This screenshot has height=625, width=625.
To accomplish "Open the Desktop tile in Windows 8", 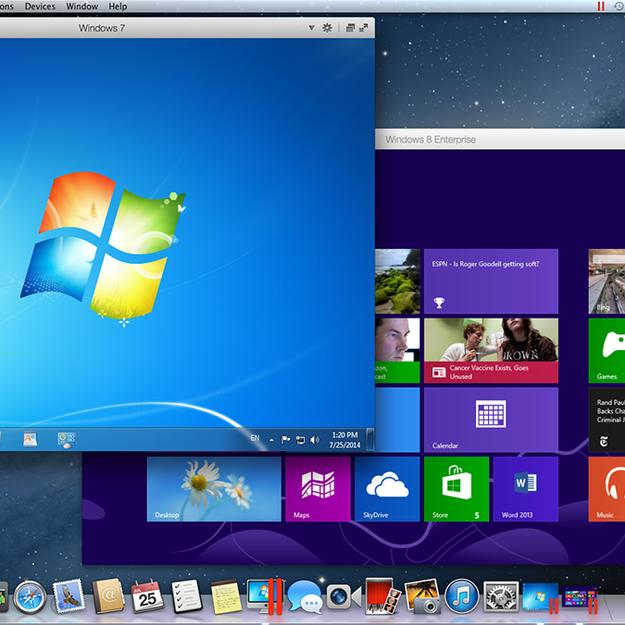I will pos(214,489).
